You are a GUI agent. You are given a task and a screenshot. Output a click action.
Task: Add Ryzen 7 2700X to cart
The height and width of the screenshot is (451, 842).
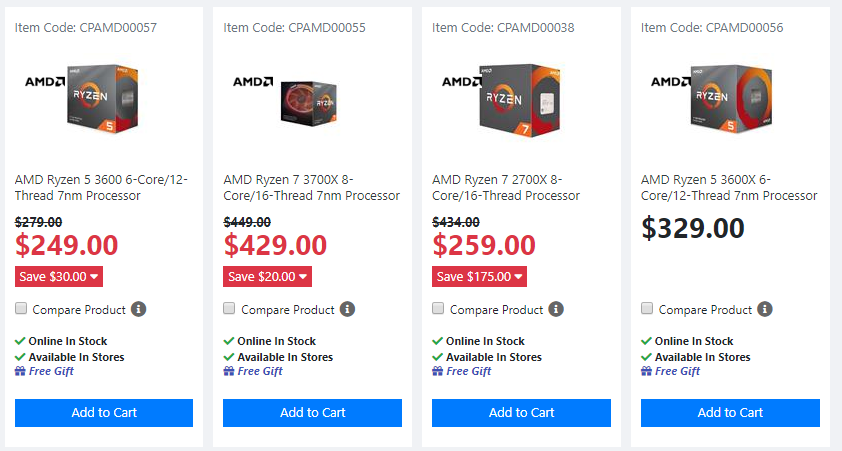(521, 412)
